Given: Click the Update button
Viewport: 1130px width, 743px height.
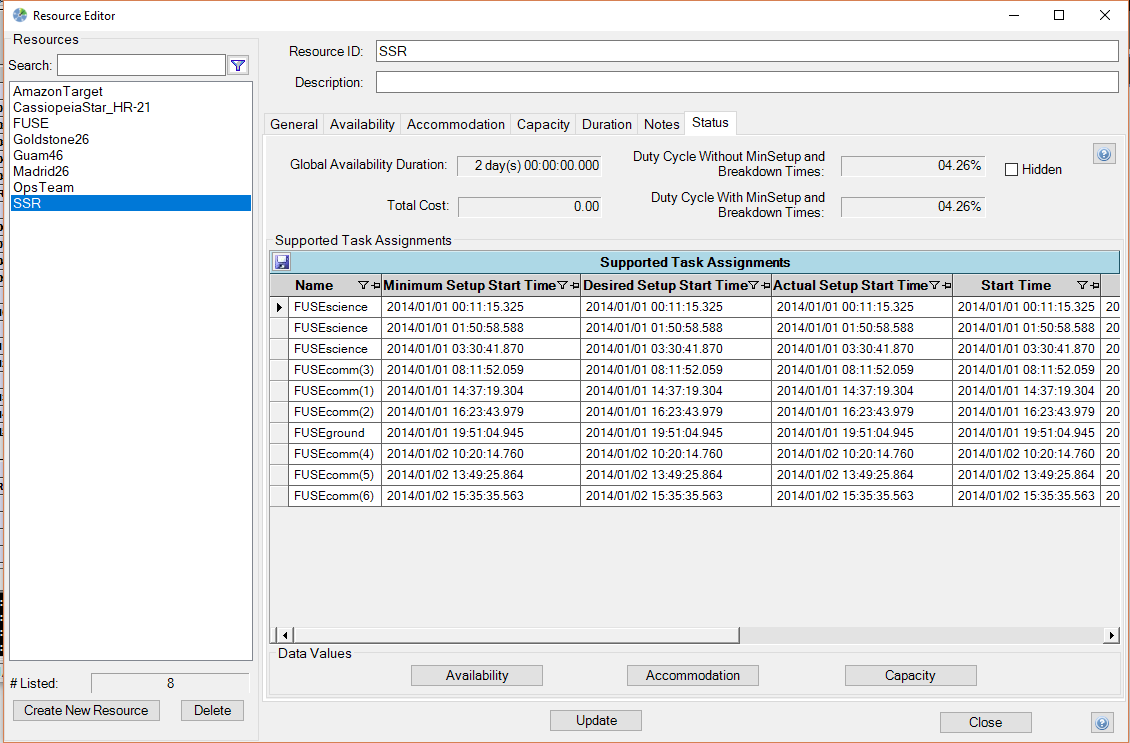Looking at the screenshot, I should pos(596,721).
